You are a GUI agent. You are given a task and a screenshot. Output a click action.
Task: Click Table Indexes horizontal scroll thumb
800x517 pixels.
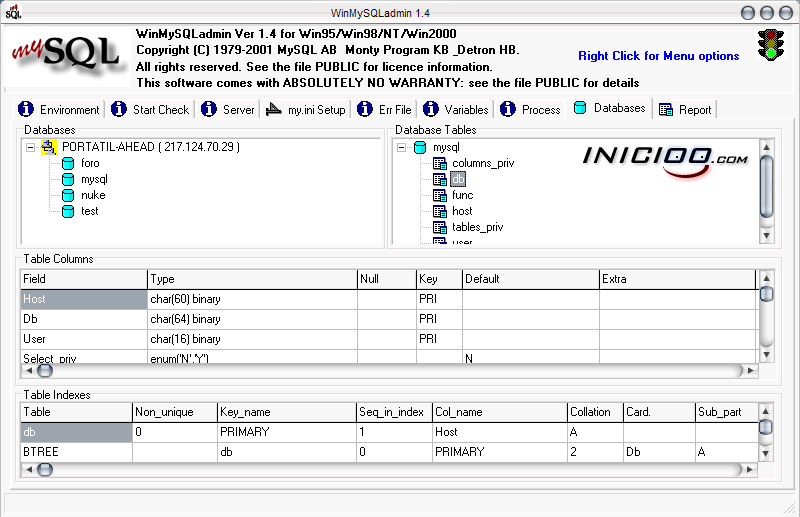[45, 470]
